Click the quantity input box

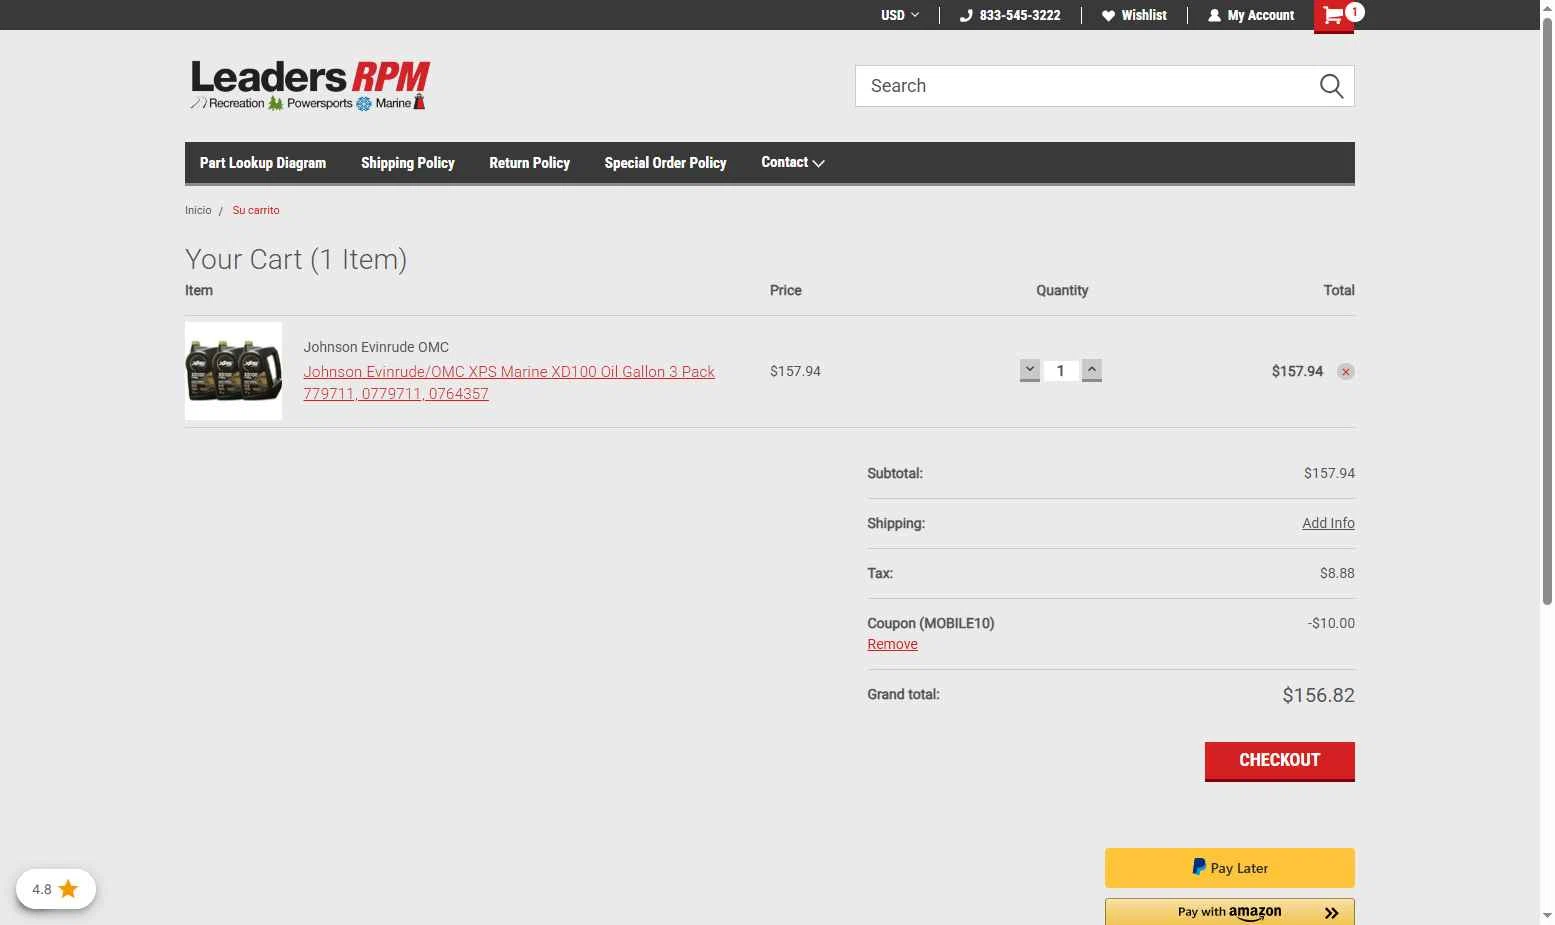(1060, 371)
